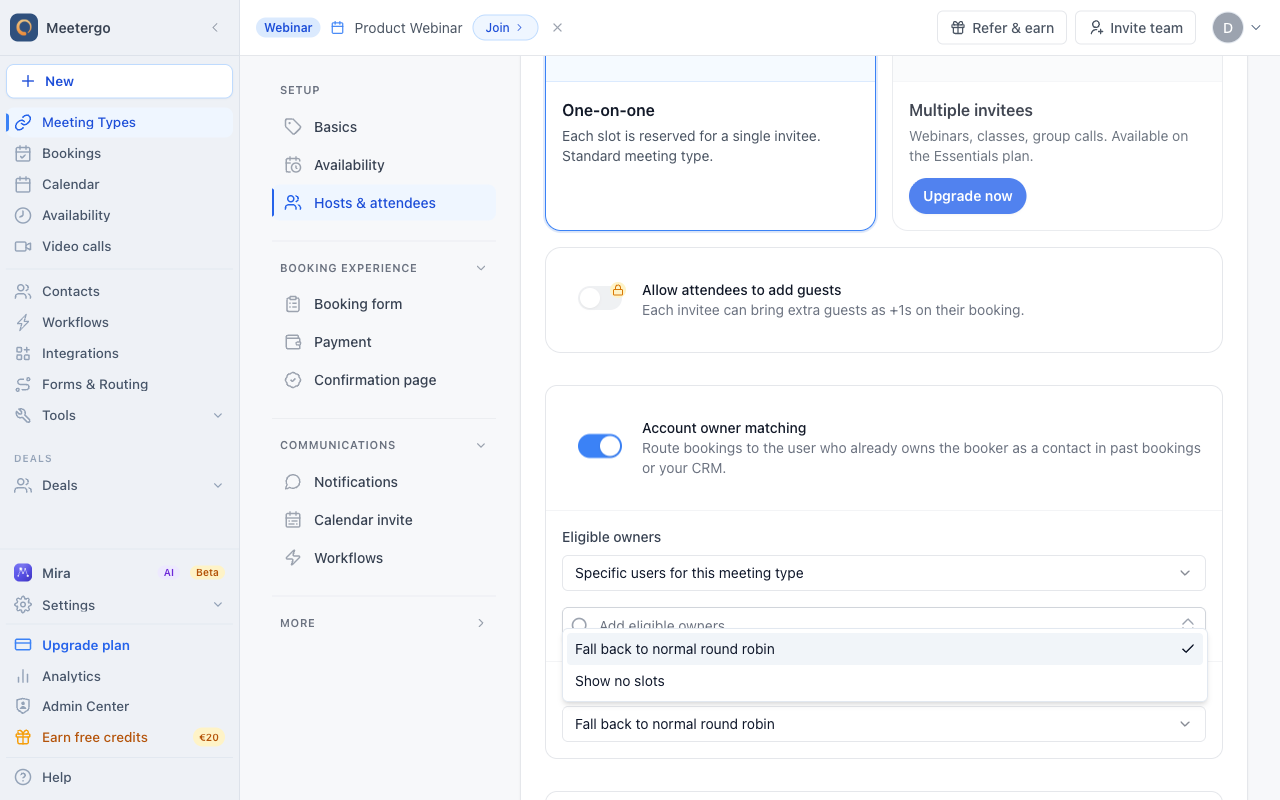This screenshot has width=1280, height=800.
Task: Click Upgrade plan link
Action: [x=86, y=645]
